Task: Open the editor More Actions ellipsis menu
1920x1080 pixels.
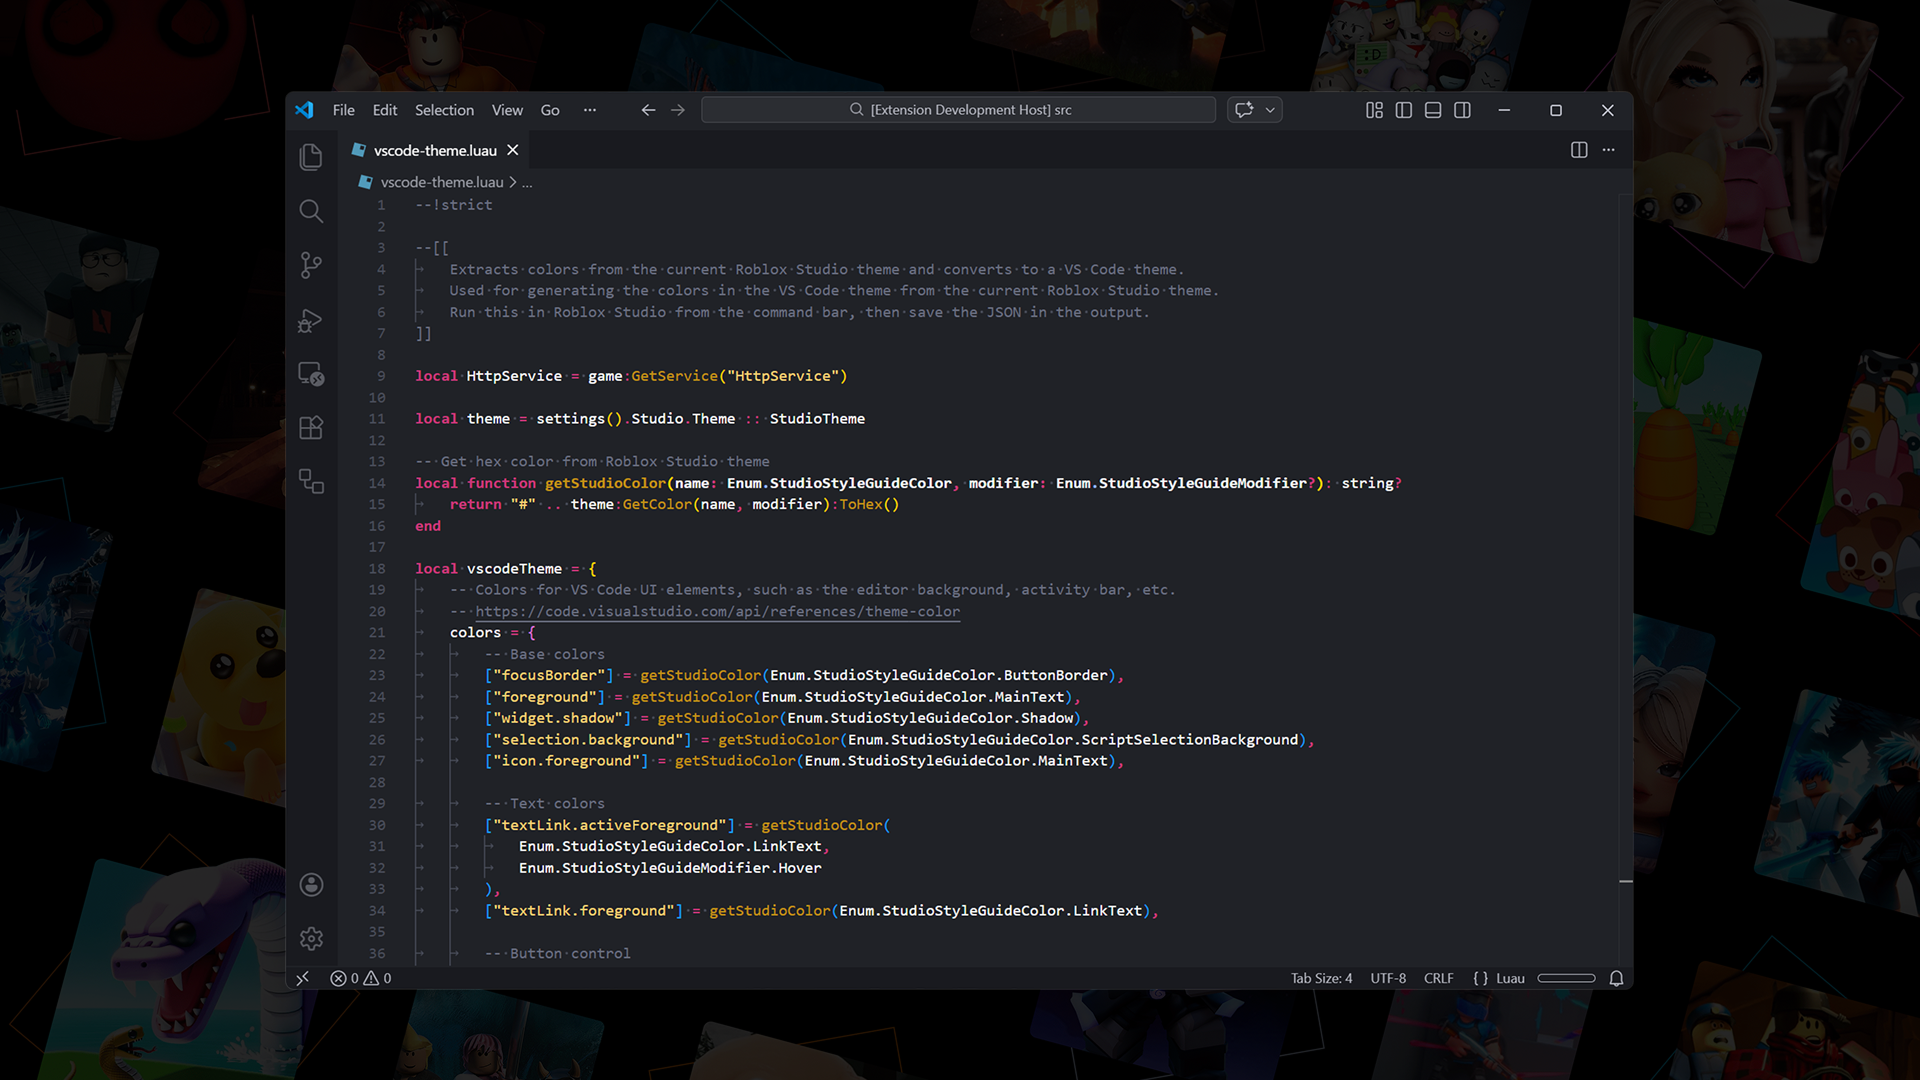Action: click(x=1608, y=149)
